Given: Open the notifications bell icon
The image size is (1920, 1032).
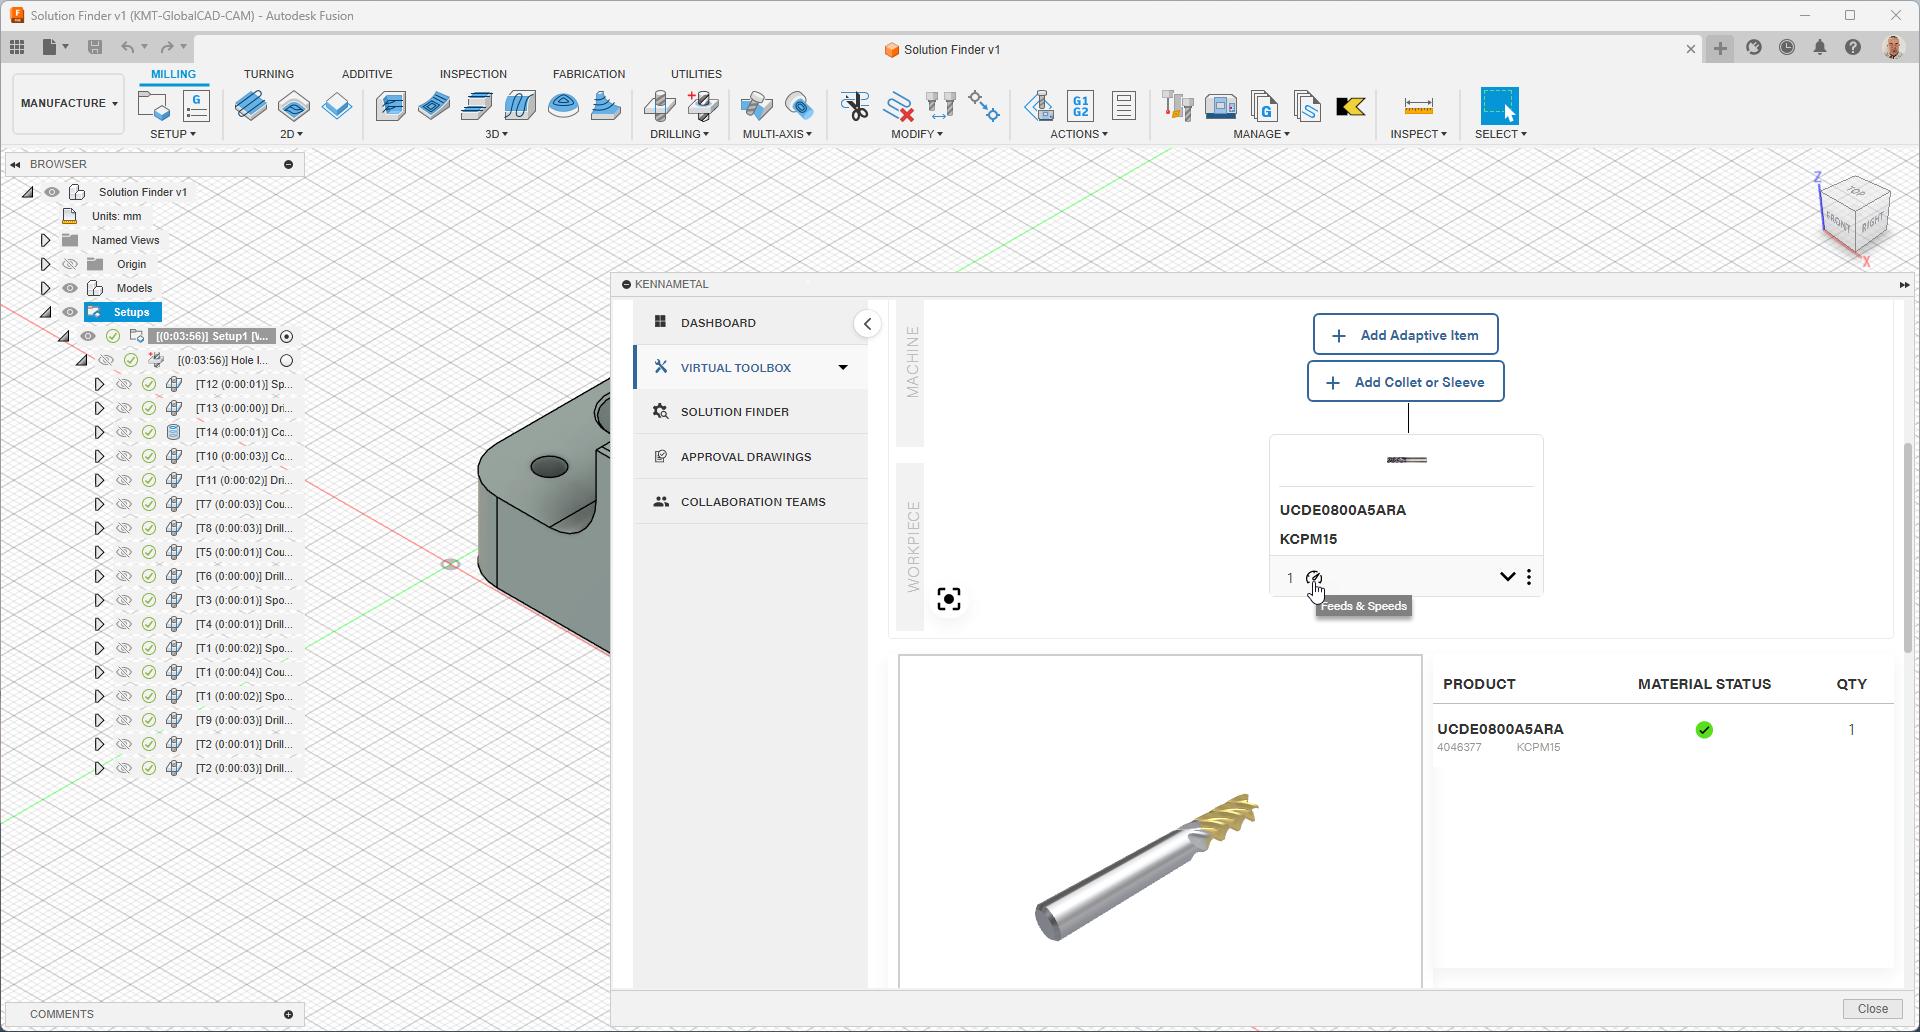Looking at the screenshot, I should 1820,48.
